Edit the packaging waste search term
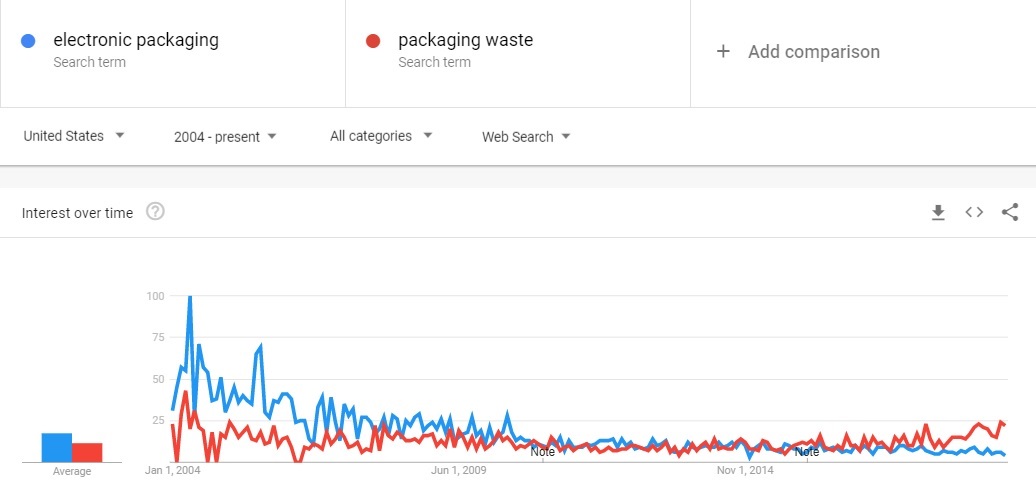1036x502 pixels. [x=465, y=41]
